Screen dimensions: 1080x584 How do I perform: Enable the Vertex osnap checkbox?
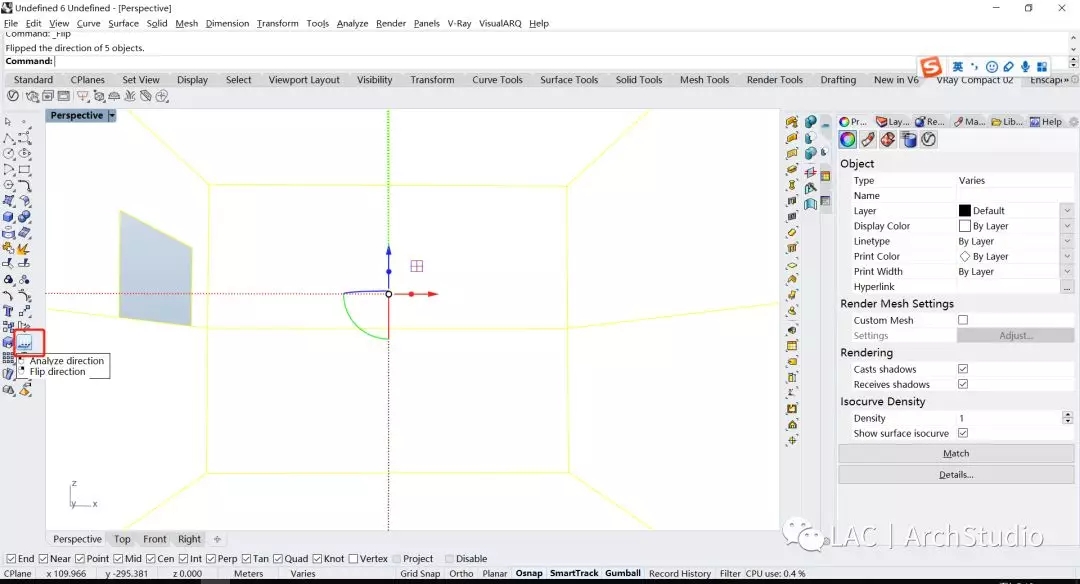(x=353, y=559)
